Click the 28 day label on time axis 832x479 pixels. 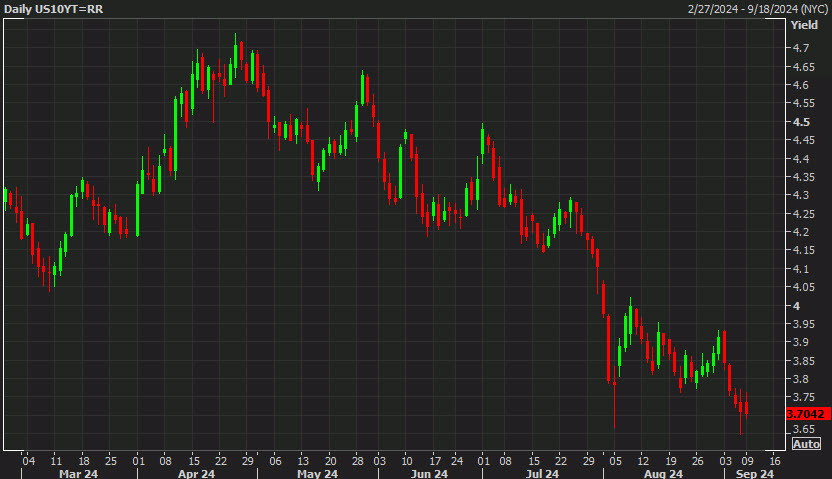[x=355, y=461]
